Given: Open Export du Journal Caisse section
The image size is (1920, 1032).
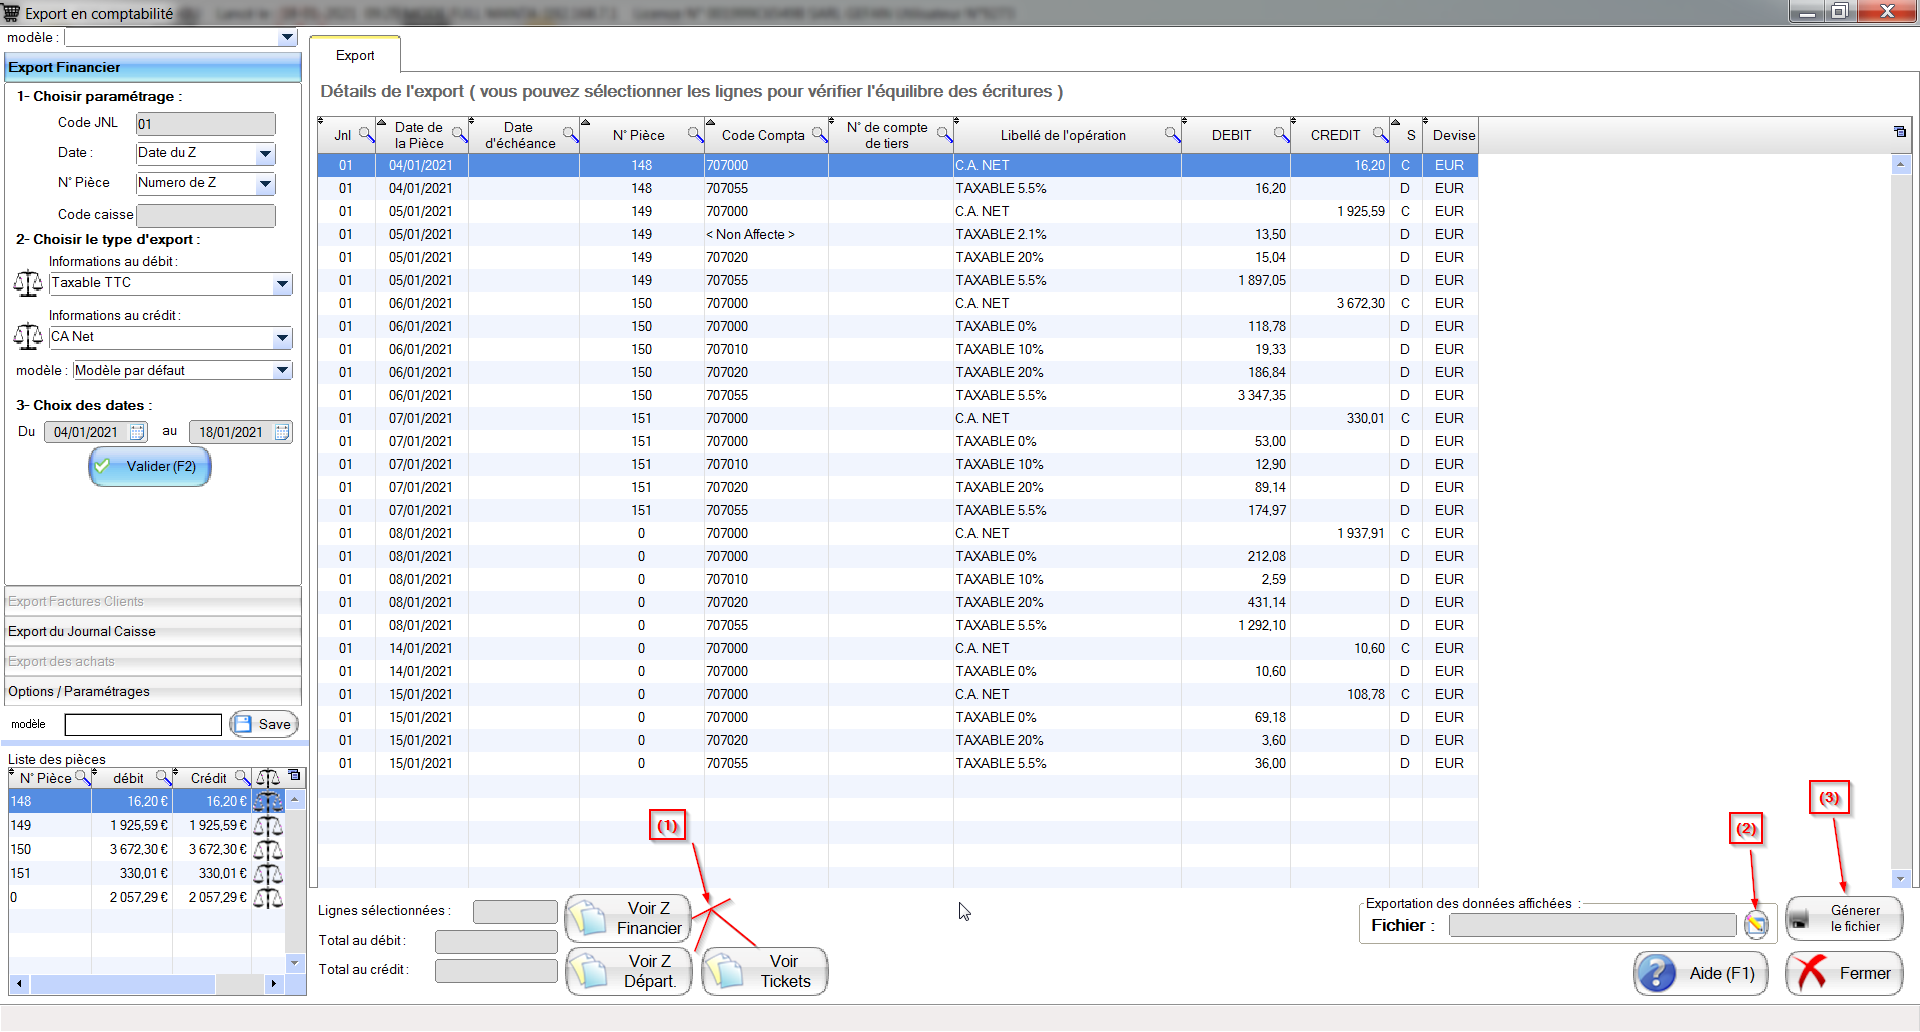Looking at the screenshot, I should click(153, 632).
